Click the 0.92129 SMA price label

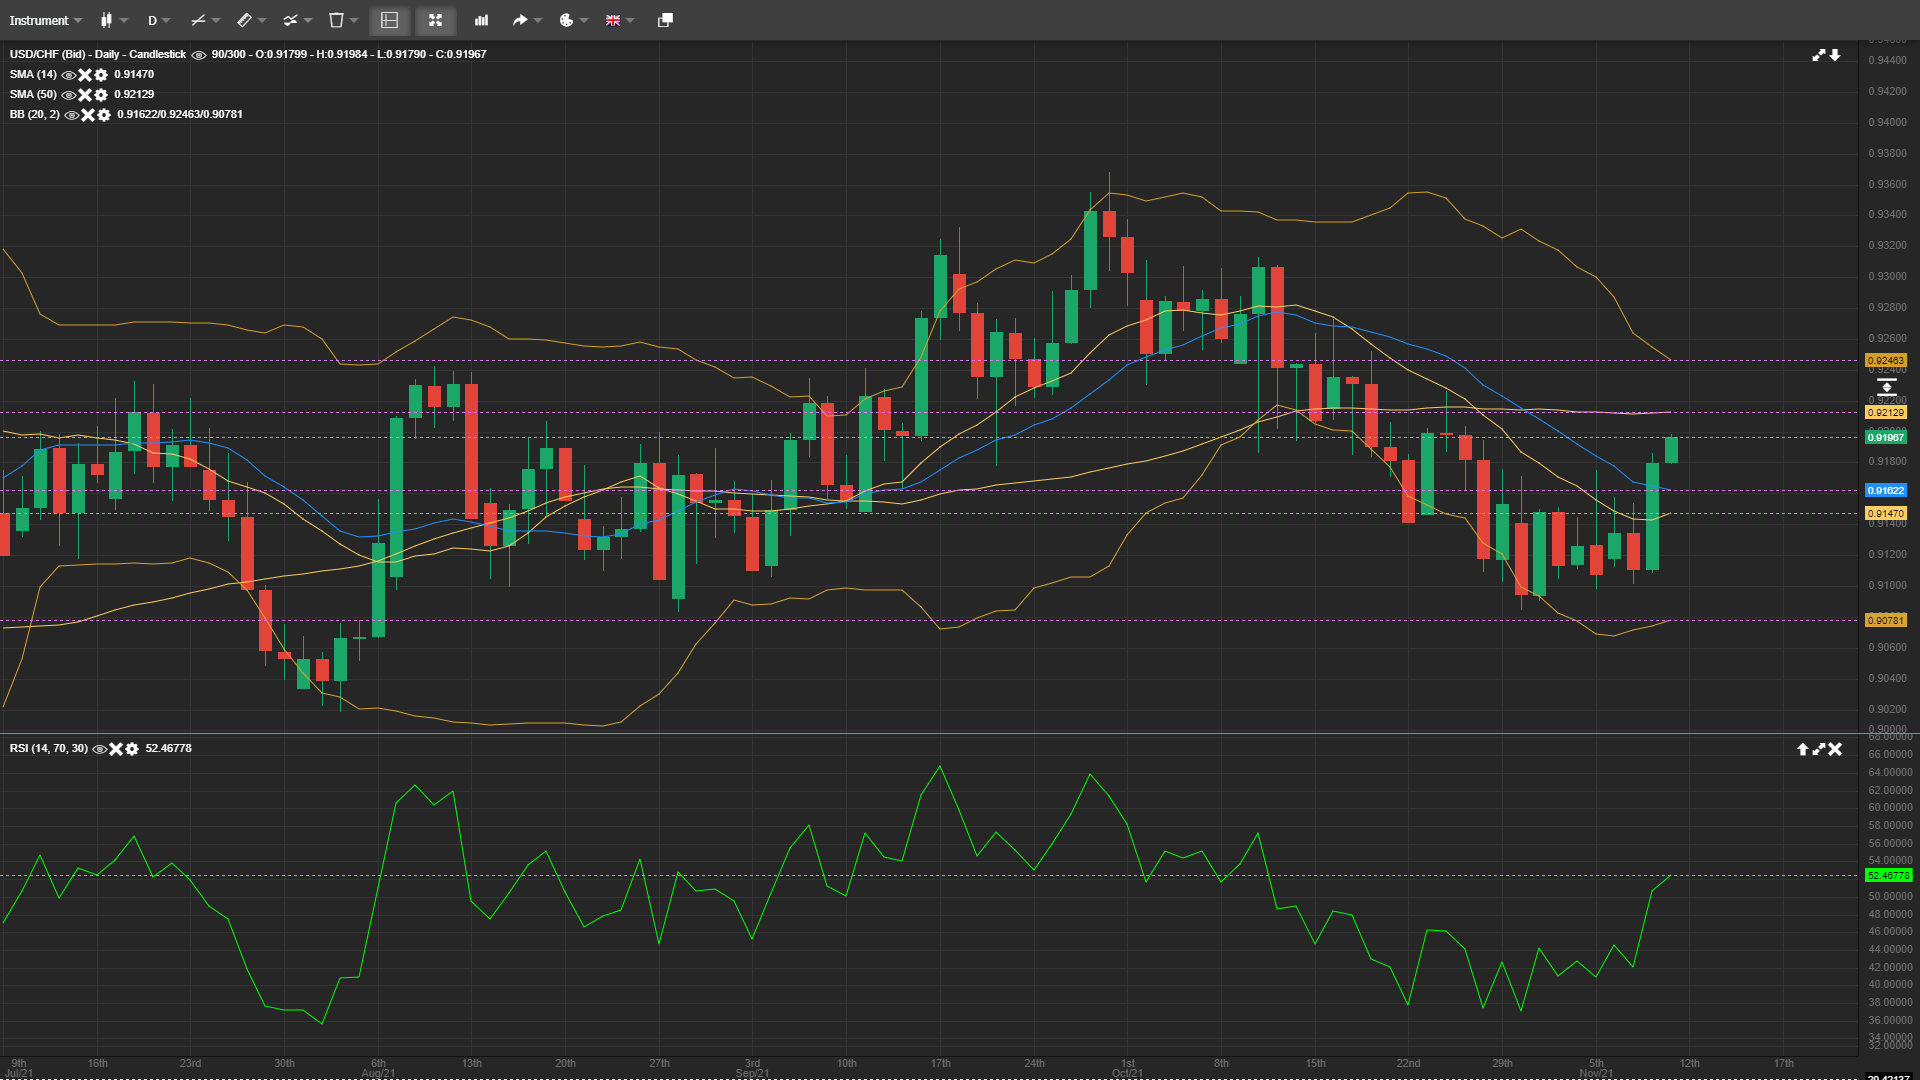[1886, 412]
